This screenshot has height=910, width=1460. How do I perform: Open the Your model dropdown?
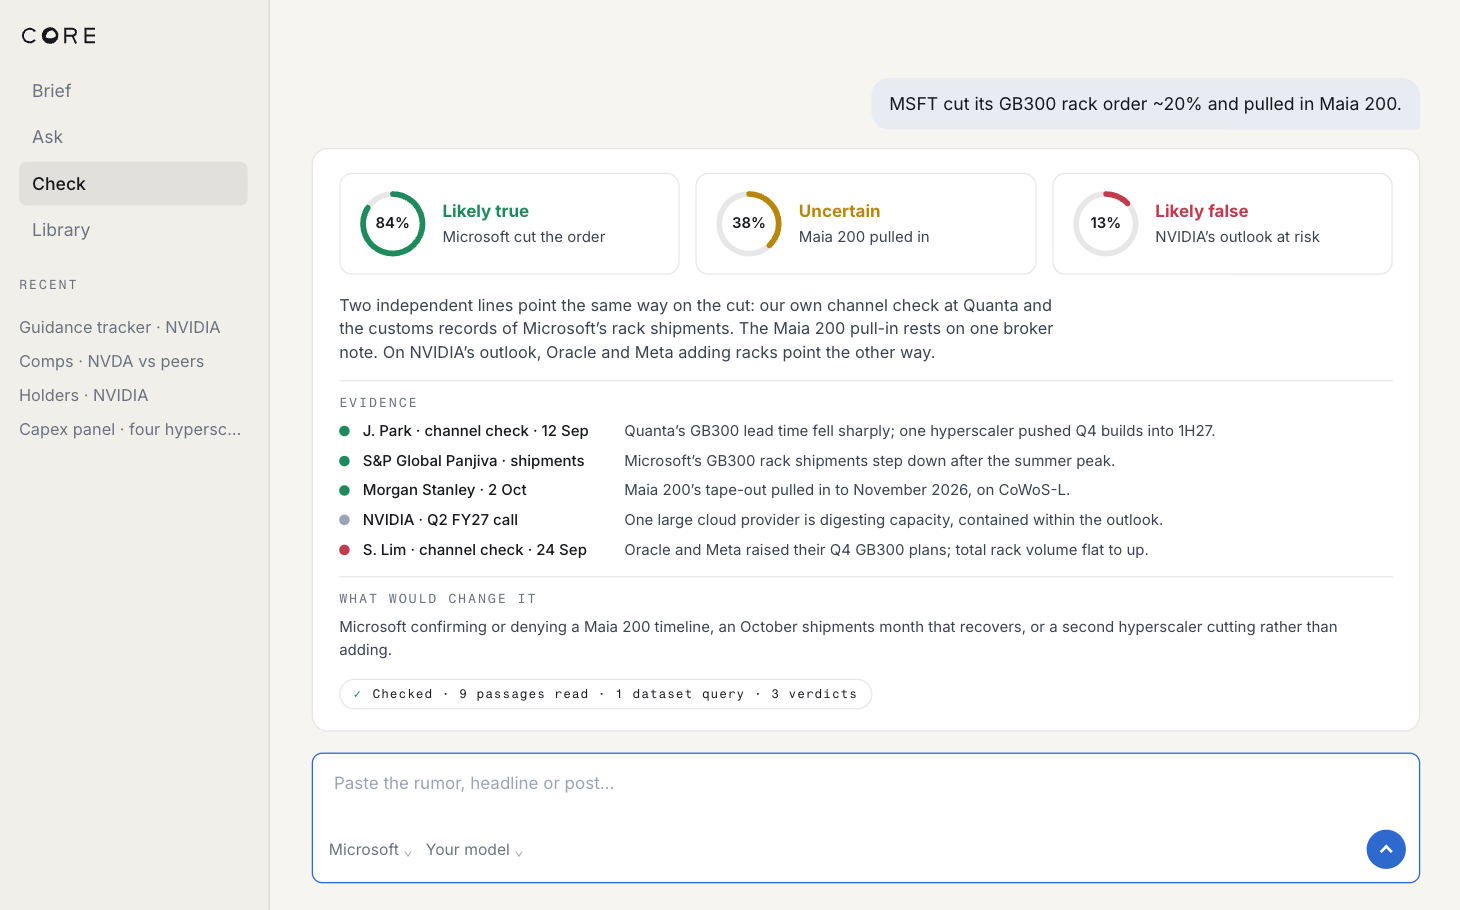pyautogui.click(x=475, y=850)
